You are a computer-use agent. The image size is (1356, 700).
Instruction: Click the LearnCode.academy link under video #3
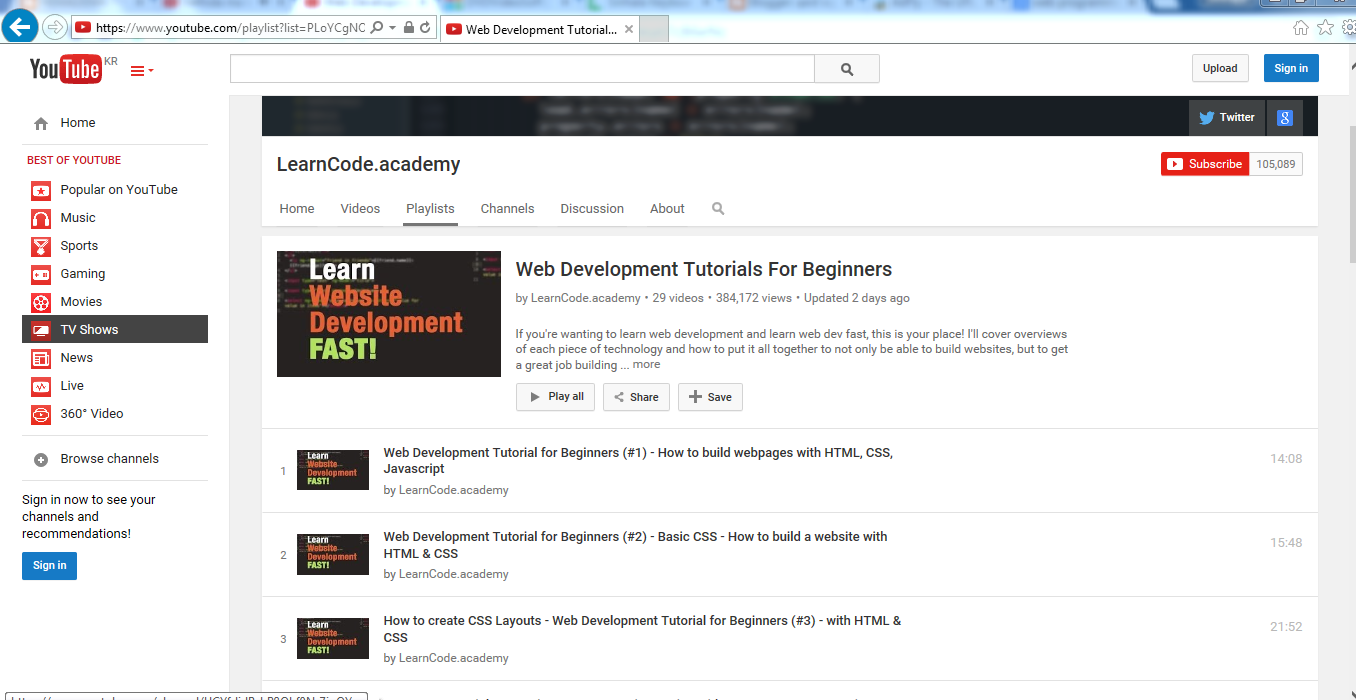[x=454, y=658]
